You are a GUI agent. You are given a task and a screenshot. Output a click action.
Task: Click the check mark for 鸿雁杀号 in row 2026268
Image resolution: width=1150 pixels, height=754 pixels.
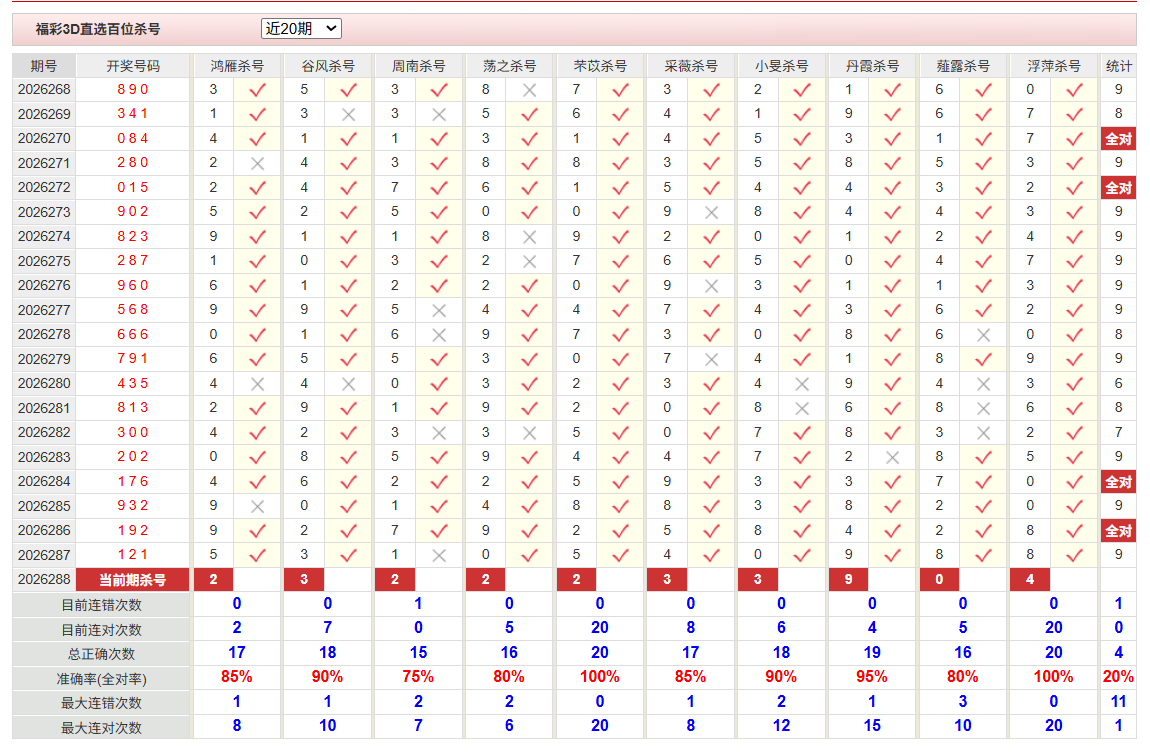point(257,90)
